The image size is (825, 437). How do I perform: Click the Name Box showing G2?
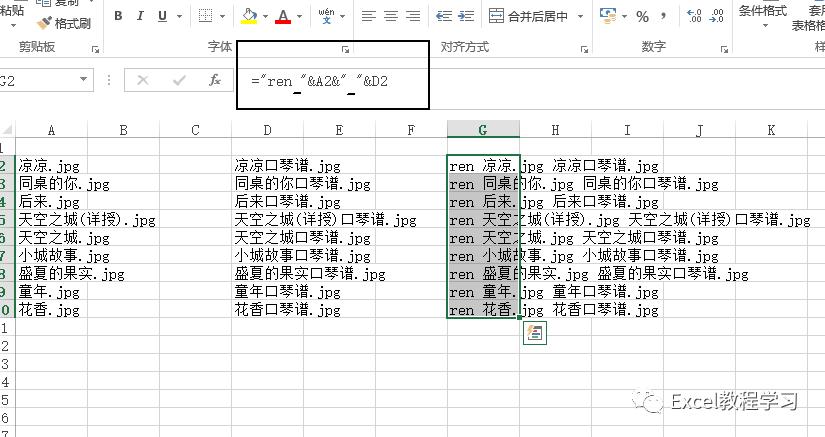(x=38, y=80)
